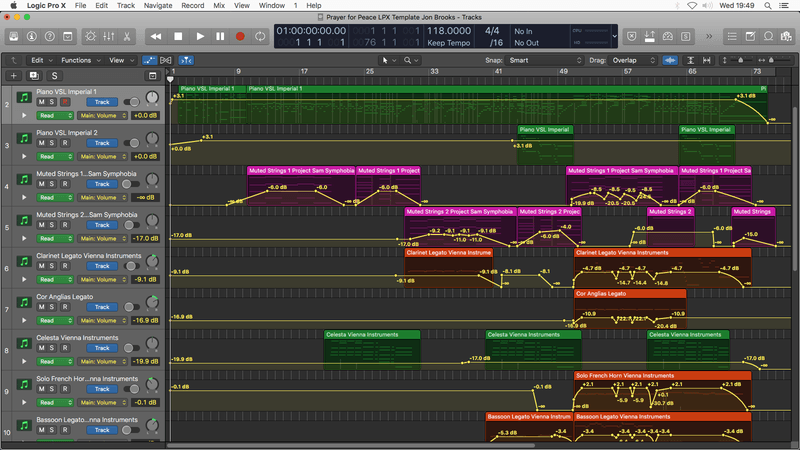Open the Track menu
The image size is (800, 450).
pos(126,5)
